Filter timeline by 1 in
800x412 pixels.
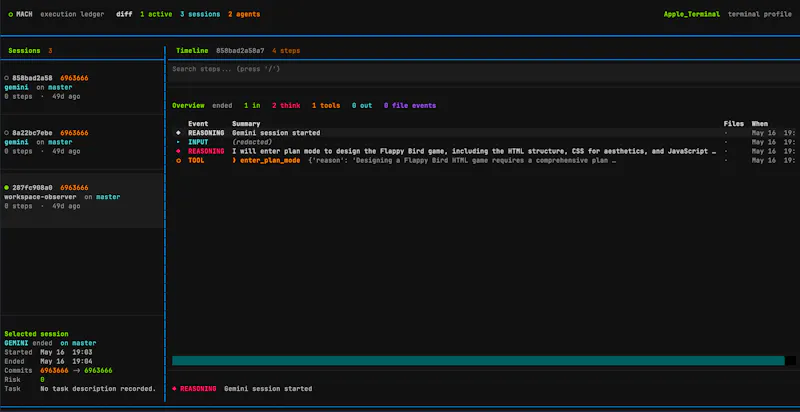(x=252, y=106)
